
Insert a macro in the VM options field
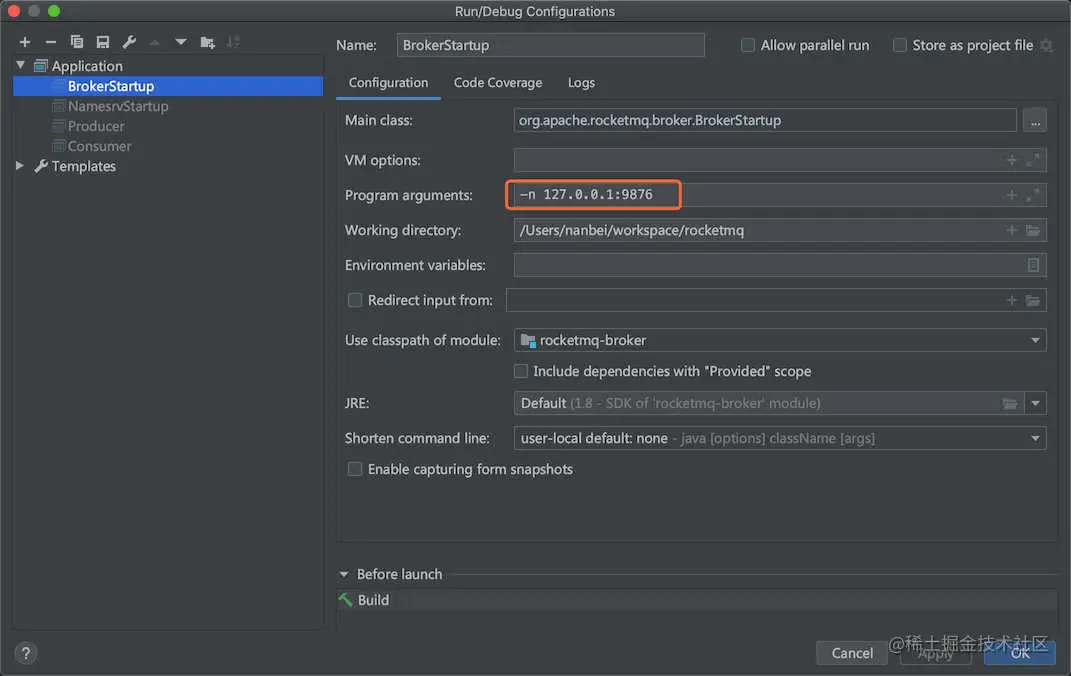pyautogui.click(x=1012, y=160)
